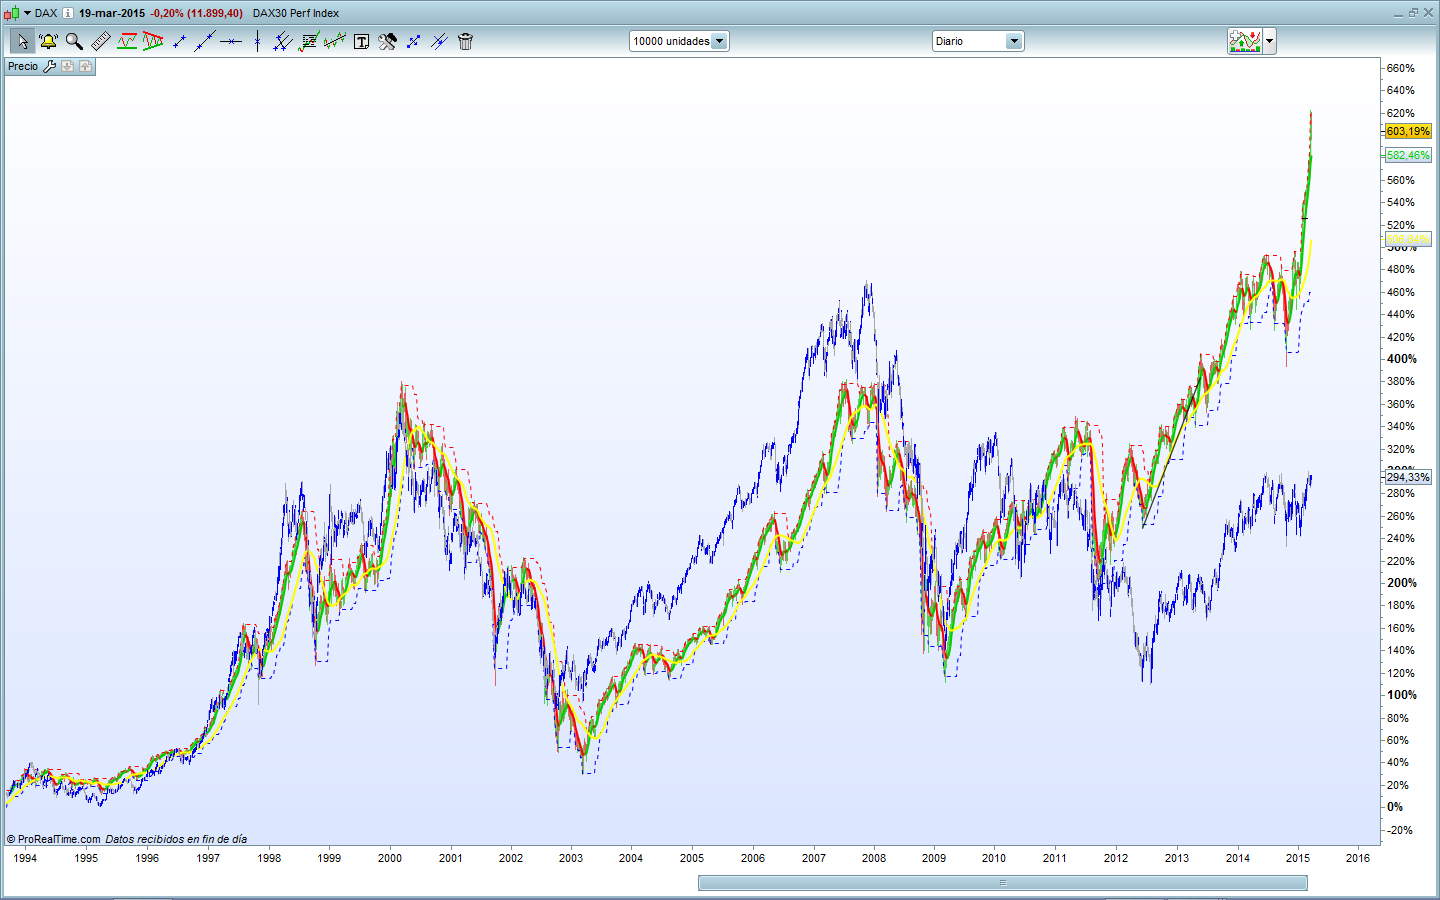The height and width of the screenshot is (900, 1440).
Task: Click the 506,84% yellow value label
Action: click(x=1408, y=240)
